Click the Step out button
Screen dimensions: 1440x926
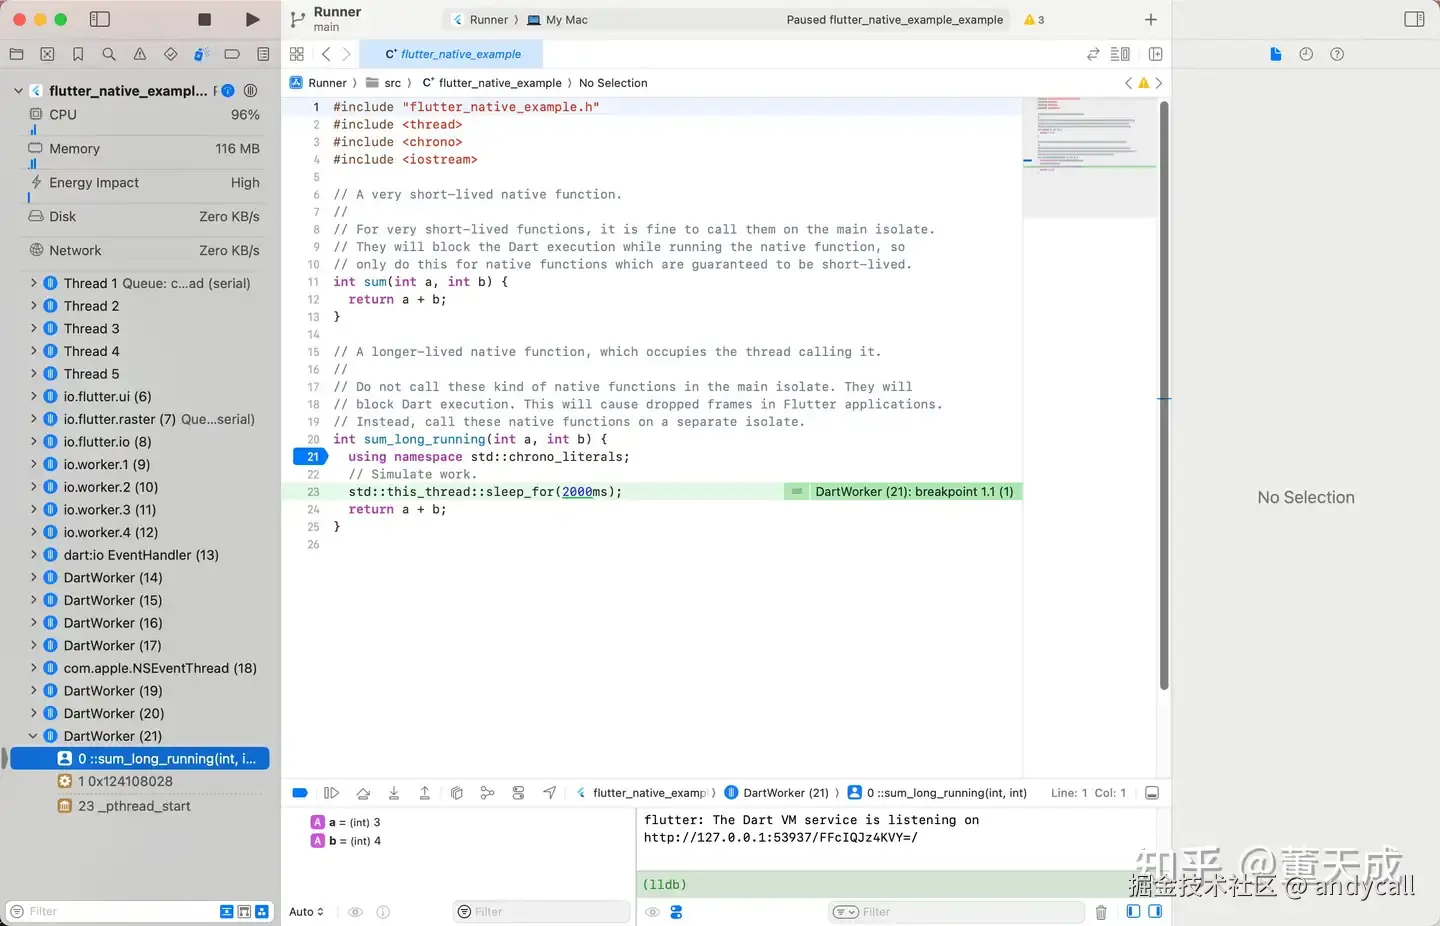425,793
